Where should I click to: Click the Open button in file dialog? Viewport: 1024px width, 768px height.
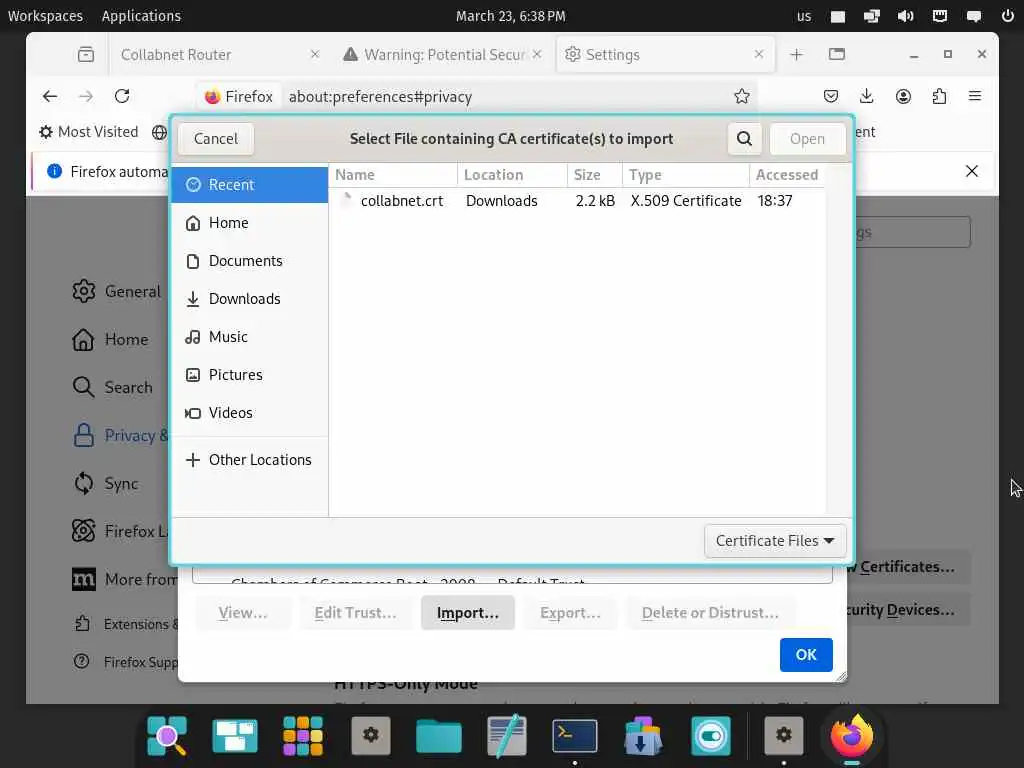[x=807, y=138]
